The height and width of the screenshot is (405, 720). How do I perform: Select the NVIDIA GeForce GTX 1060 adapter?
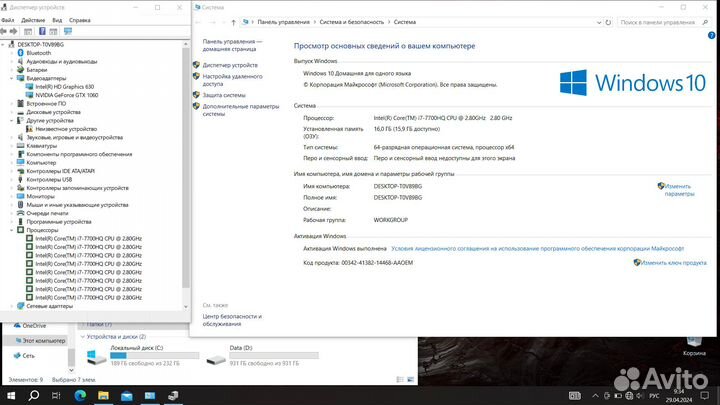coord(67,95)
